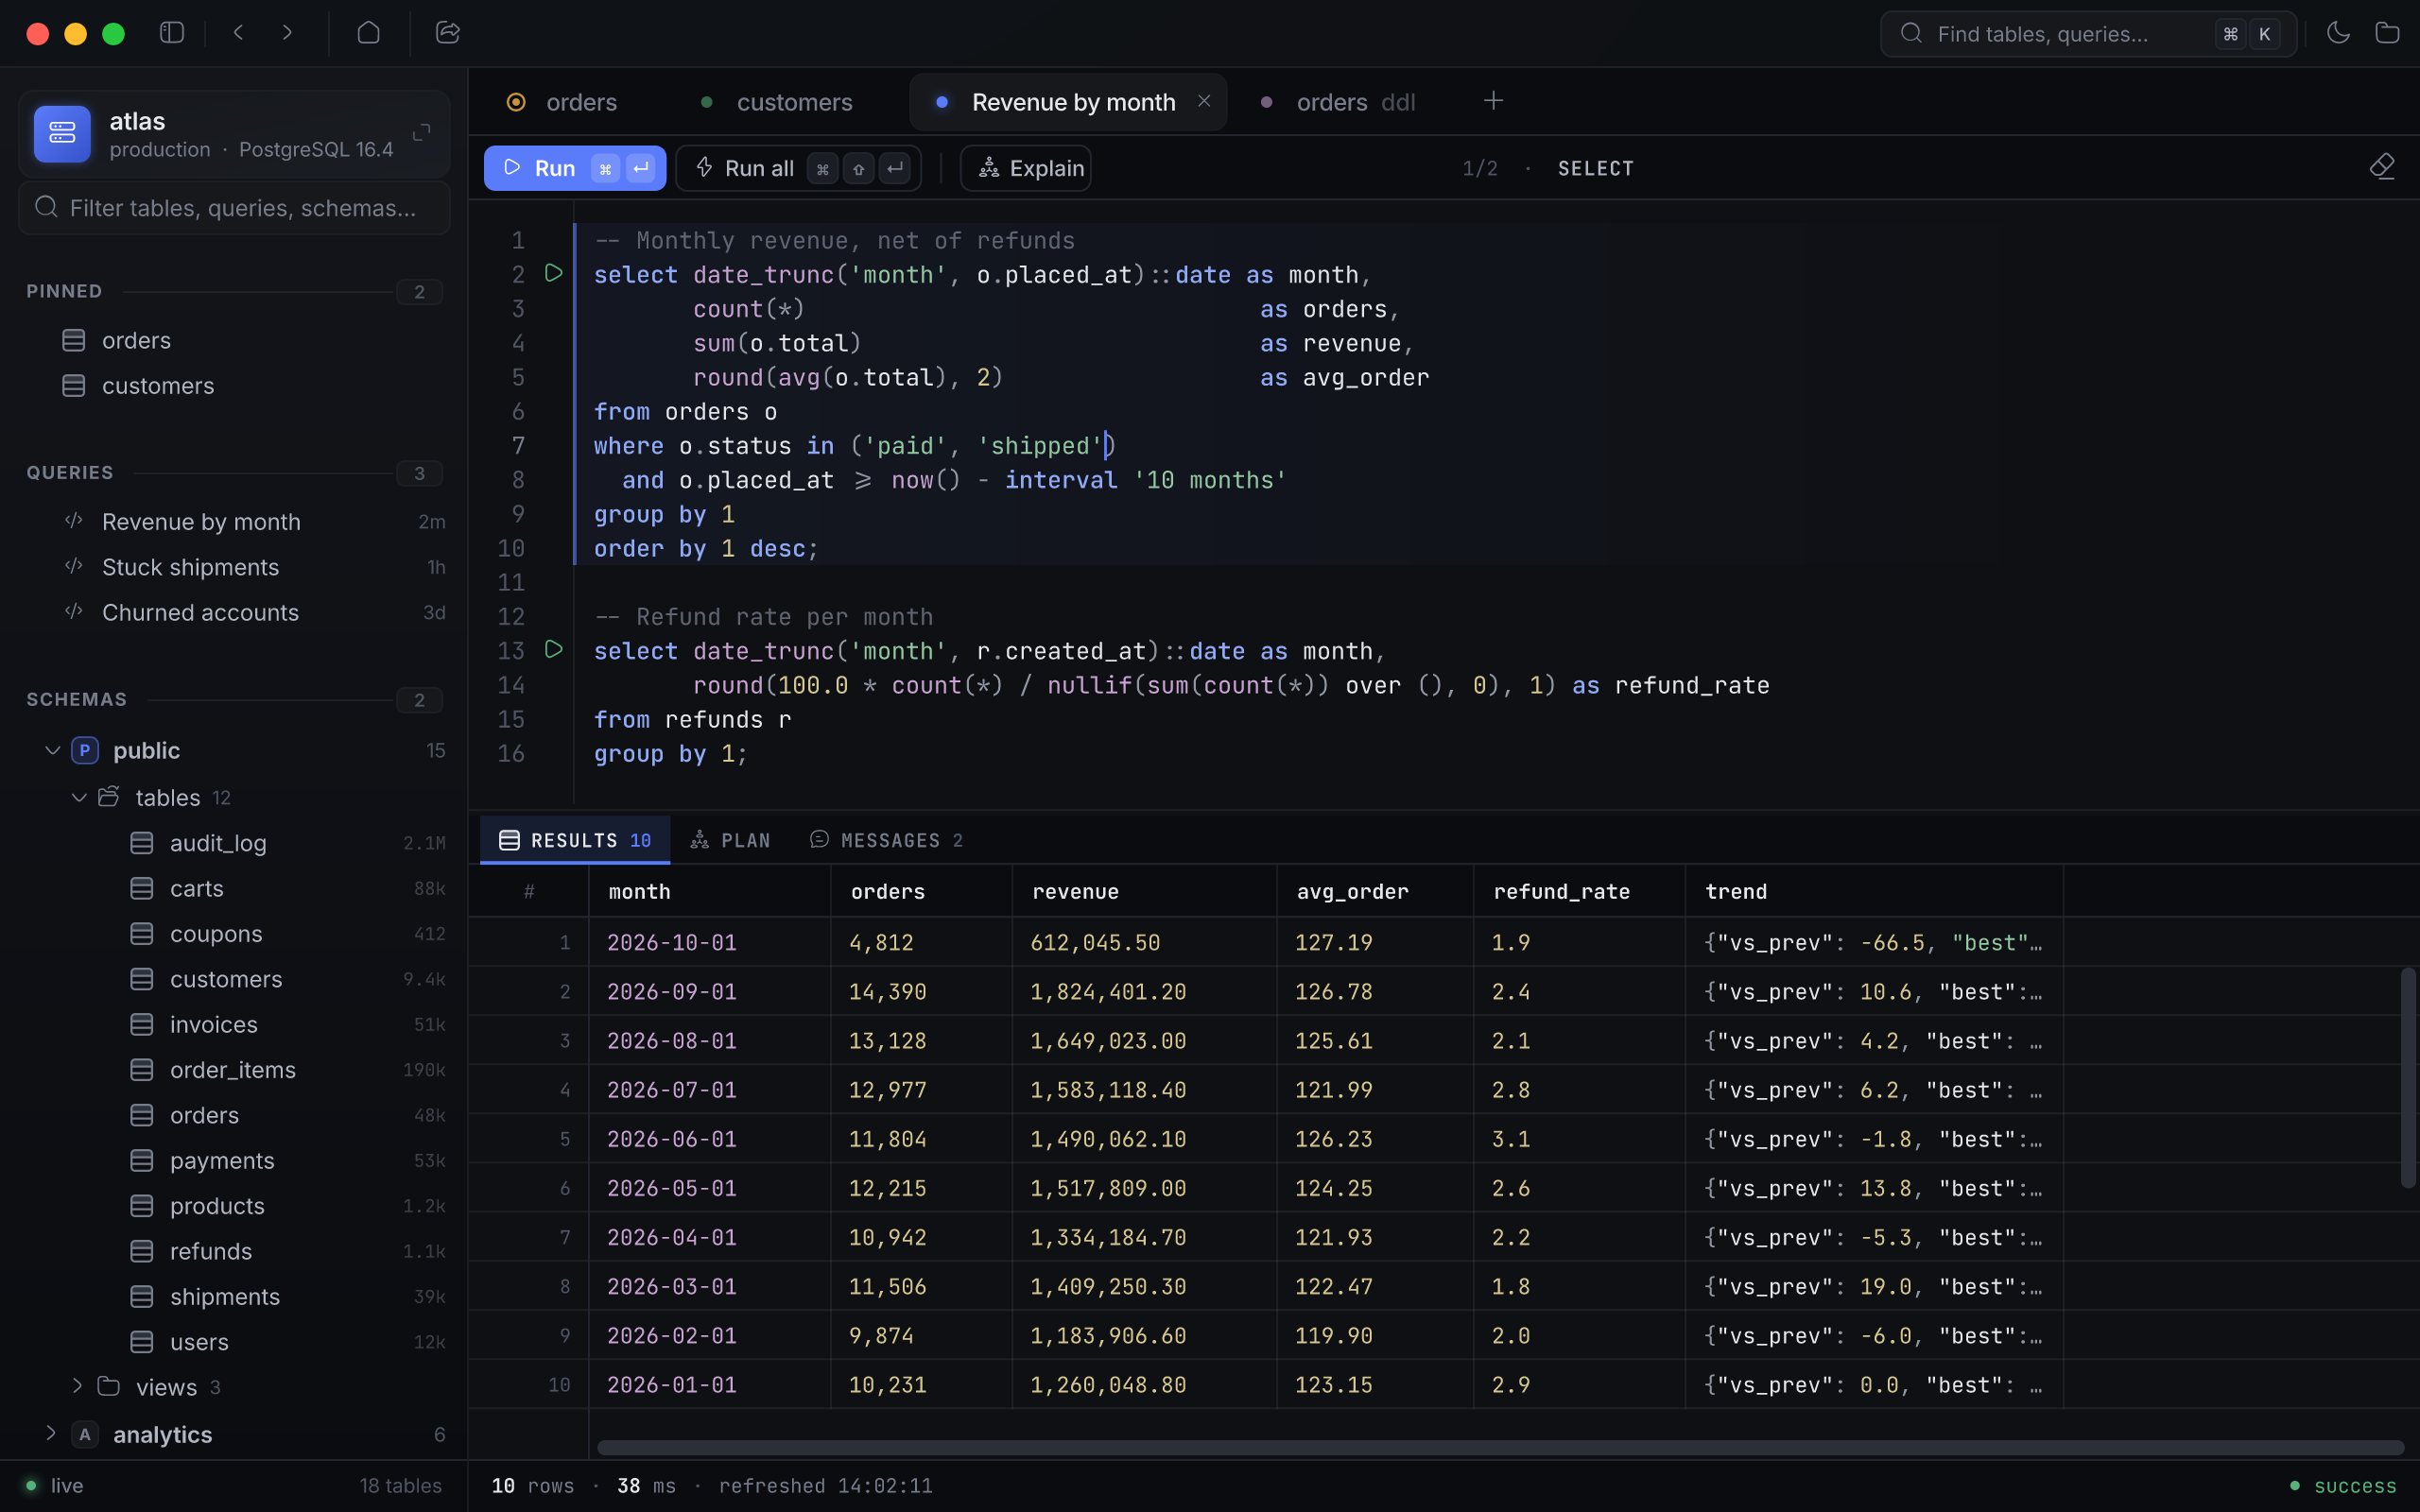Open the folder icon at top right

point(2387,33)
